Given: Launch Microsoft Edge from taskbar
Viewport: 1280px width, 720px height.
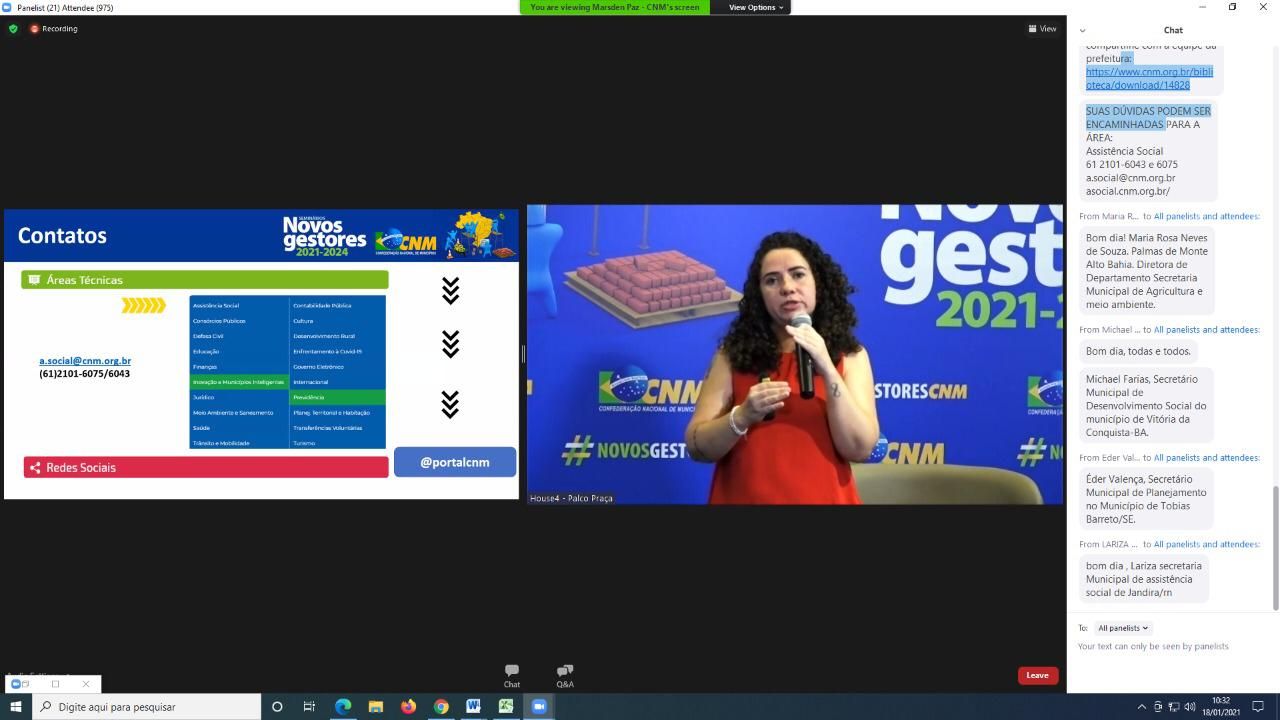Looking at the screenshot, I should click(343, 706).
